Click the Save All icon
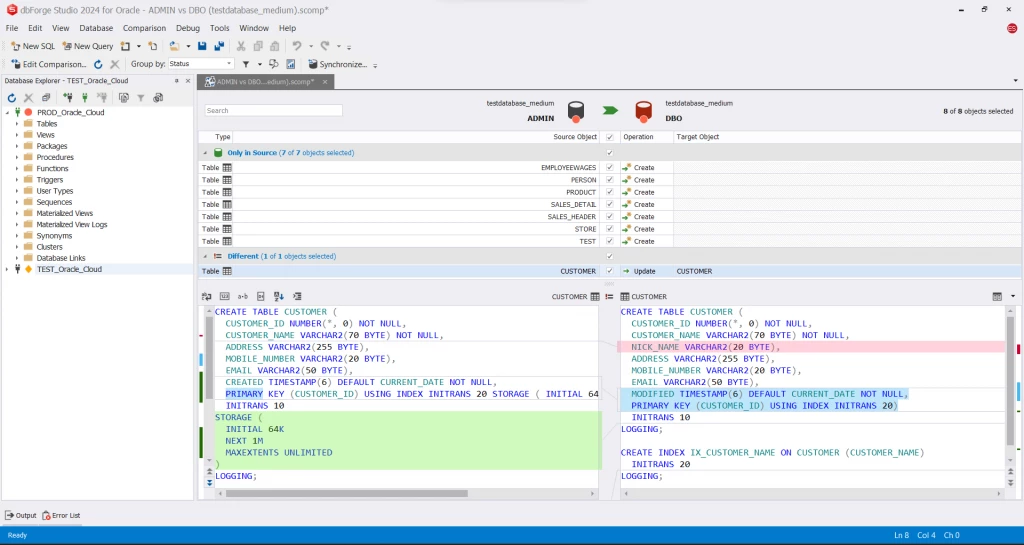The width and height of the screenshot is (1024, 545). tap(219, 46)
